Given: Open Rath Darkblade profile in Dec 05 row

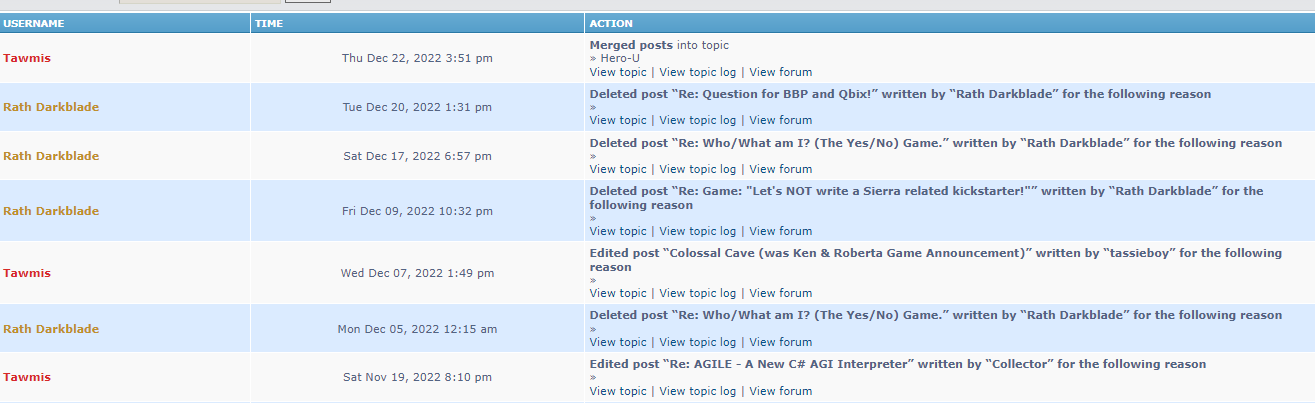Looking at the screenshot, I should (x=51, y=329).
